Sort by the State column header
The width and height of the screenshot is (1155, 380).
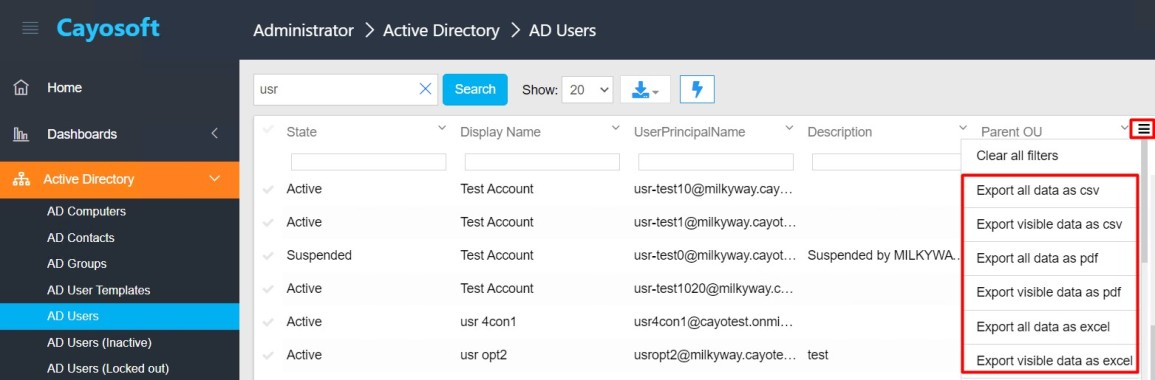[301, 133]
